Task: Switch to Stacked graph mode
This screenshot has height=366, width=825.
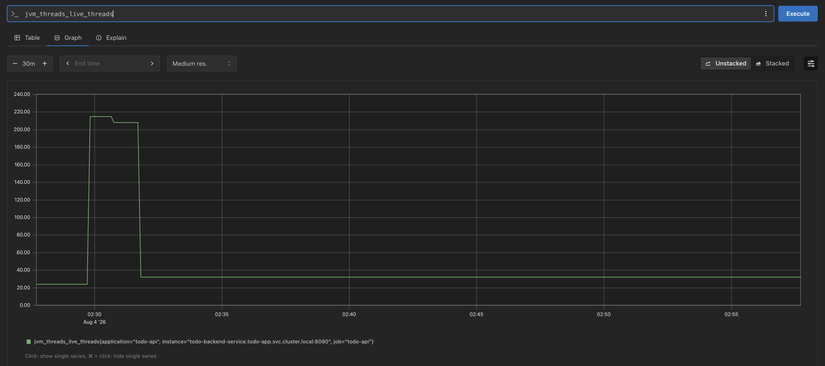Action: point(772,64)
